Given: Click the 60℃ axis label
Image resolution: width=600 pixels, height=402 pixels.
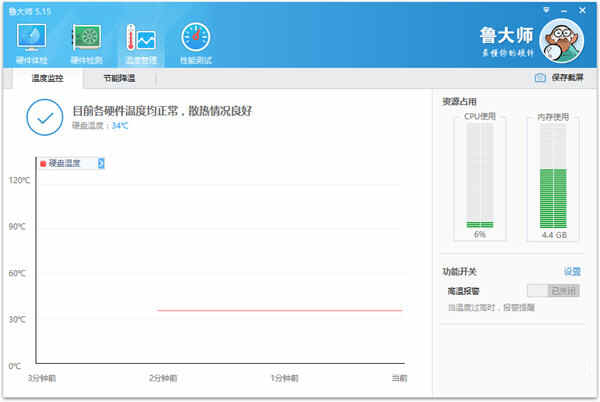Looking at the screenshot, I should [17, 273].
